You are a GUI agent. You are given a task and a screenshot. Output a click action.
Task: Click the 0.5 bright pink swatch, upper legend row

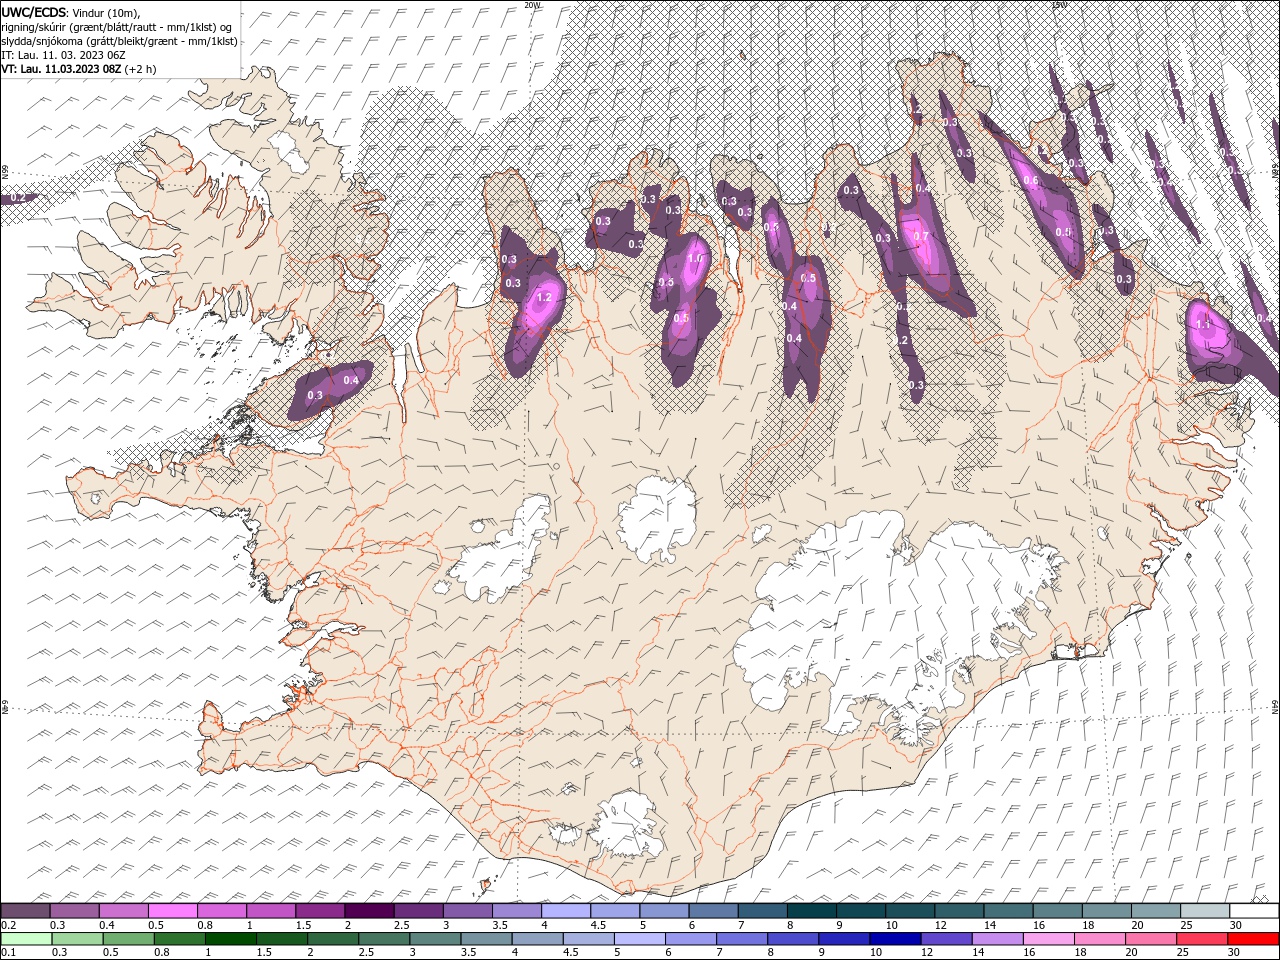(173, 911)
